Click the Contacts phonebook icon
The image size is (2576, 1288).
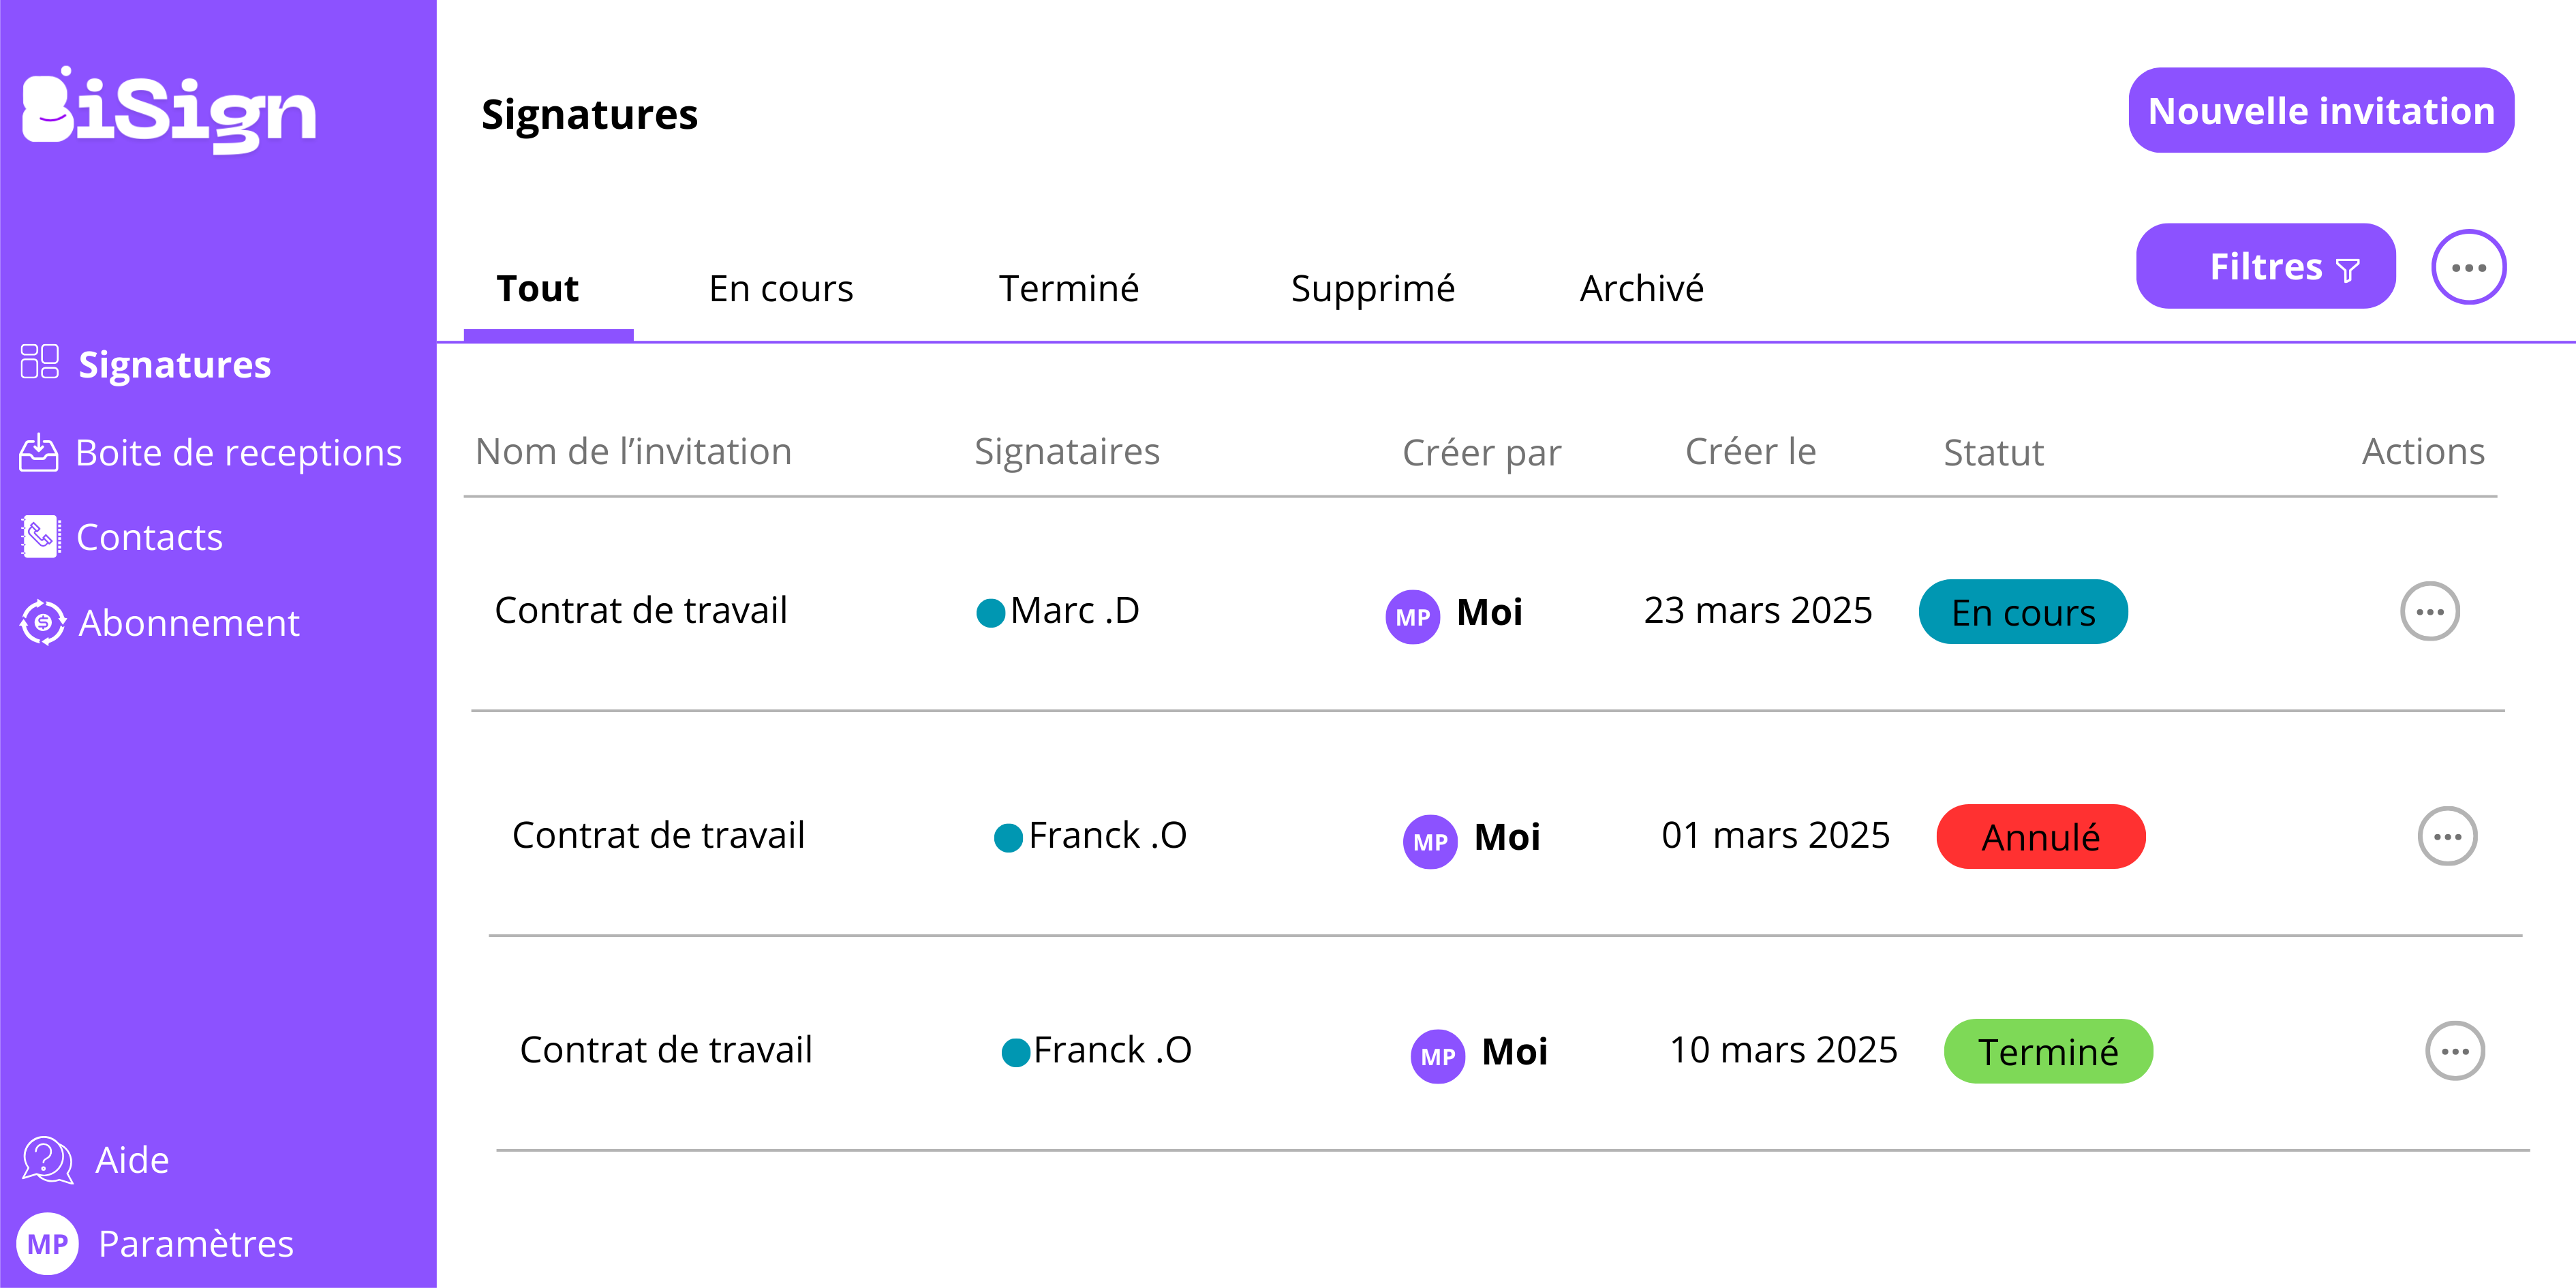pos(40,537)
